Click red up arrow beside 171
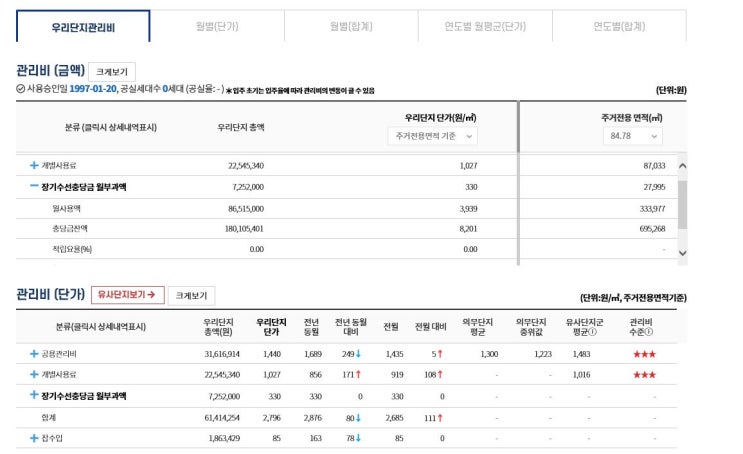The image size is (743, 454). pos(358,374)
